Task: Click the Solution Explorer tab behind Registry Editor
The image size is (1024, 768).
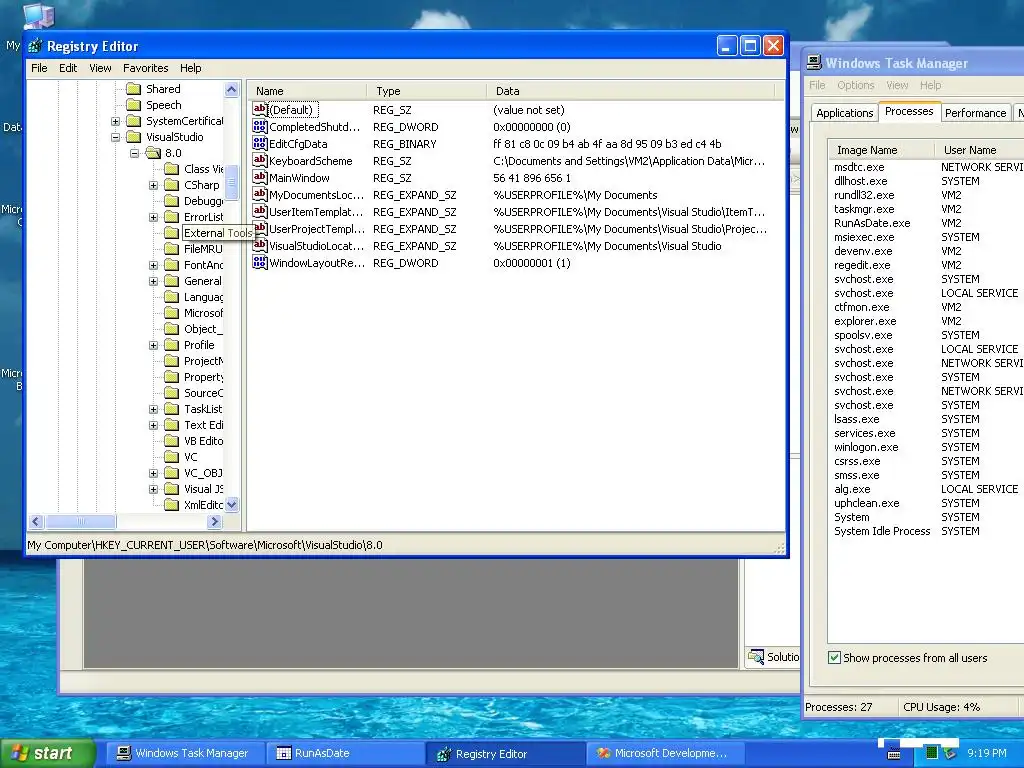Action: [774, 657]
